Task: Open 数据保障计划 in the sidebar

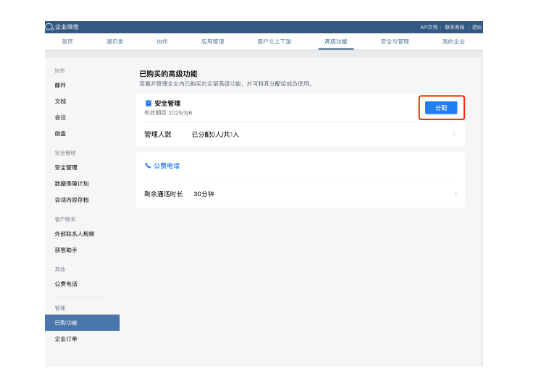Action: point(72,184)
